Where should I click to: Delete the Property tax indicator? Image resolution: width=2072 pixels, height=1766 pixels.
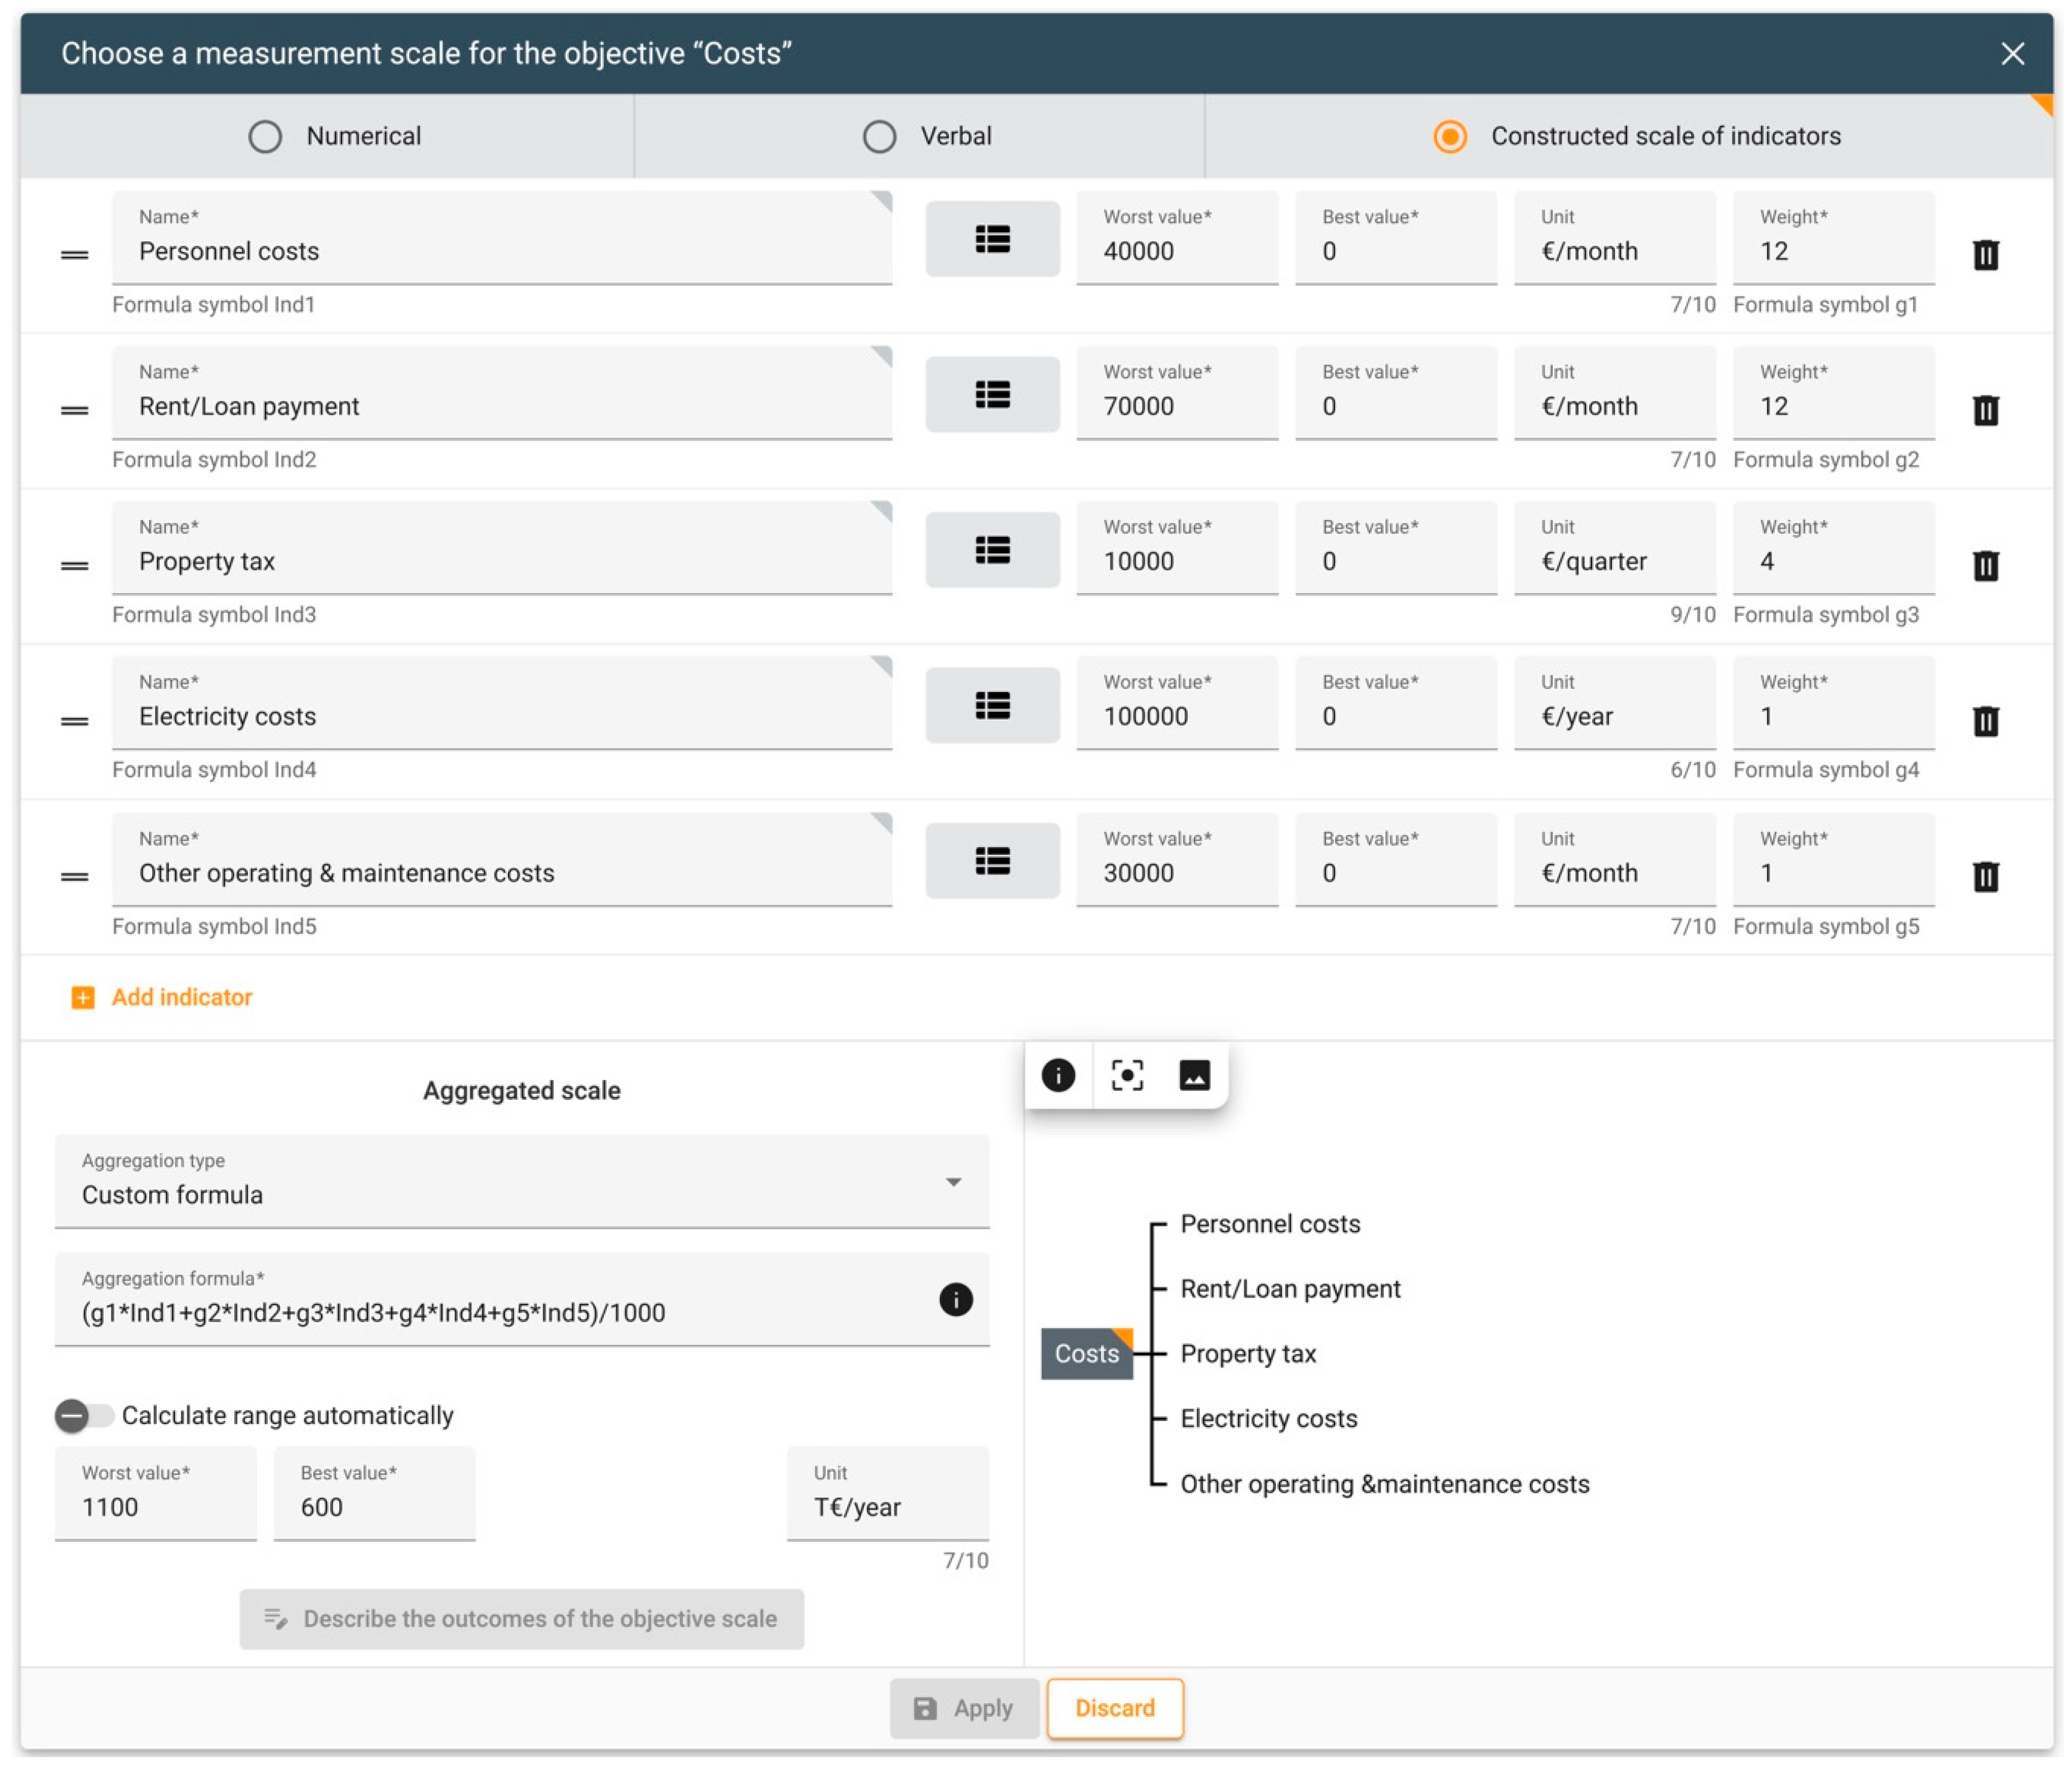tap(1985, 565)
